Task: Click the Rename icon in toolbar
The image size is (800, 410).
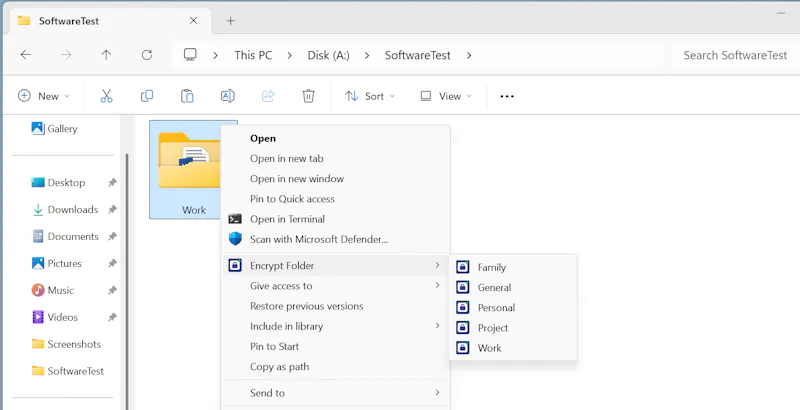Action: pos(228,96)
